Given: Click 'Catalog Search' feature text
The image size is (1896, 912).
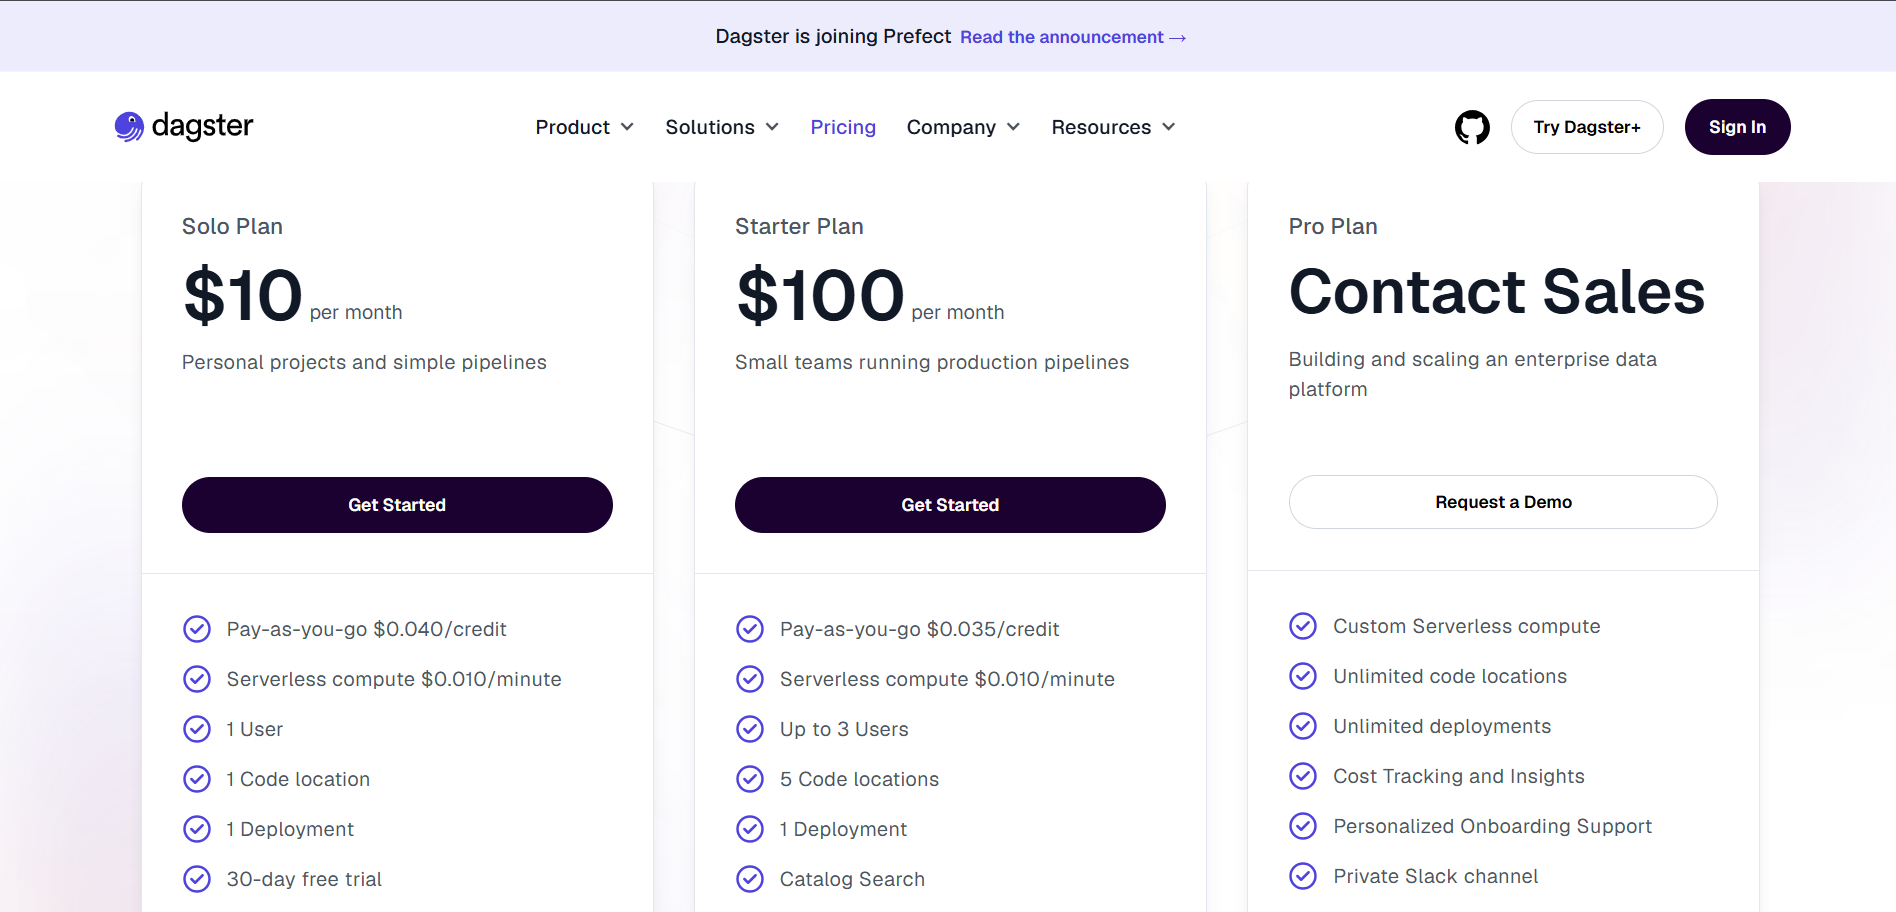Looking at the screenshot, I should (852, 879).
